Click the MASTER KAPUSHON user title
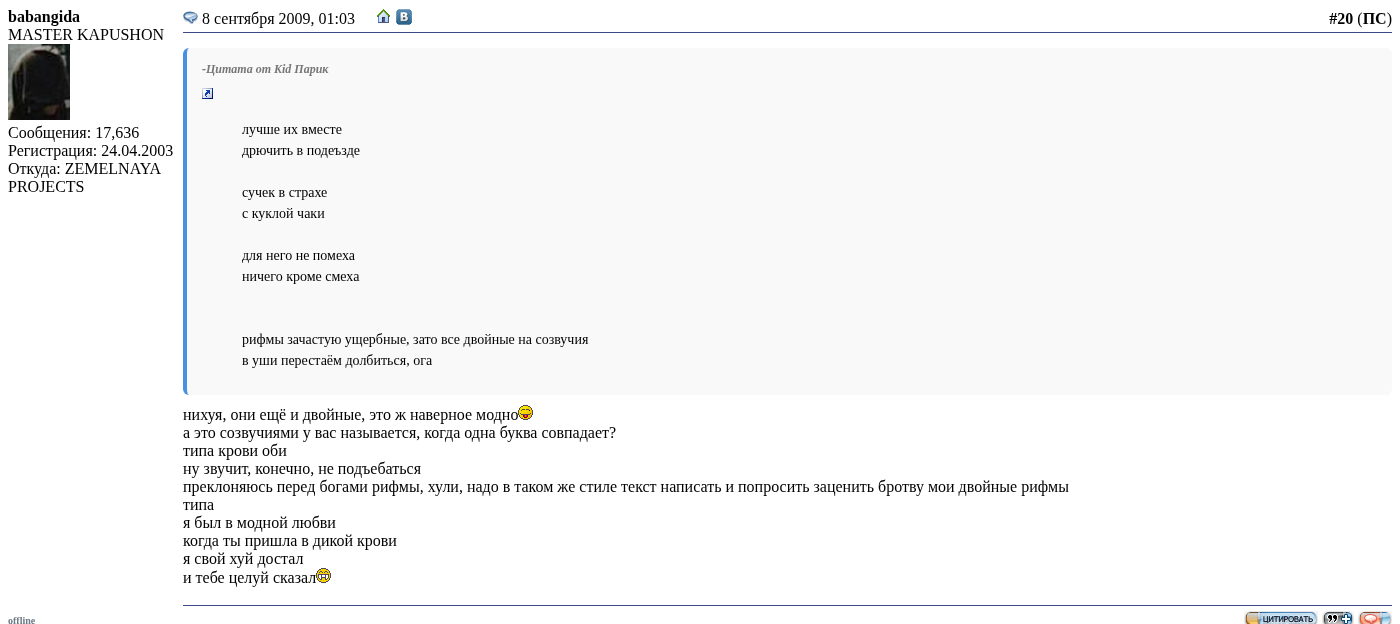 pos(86,35)
